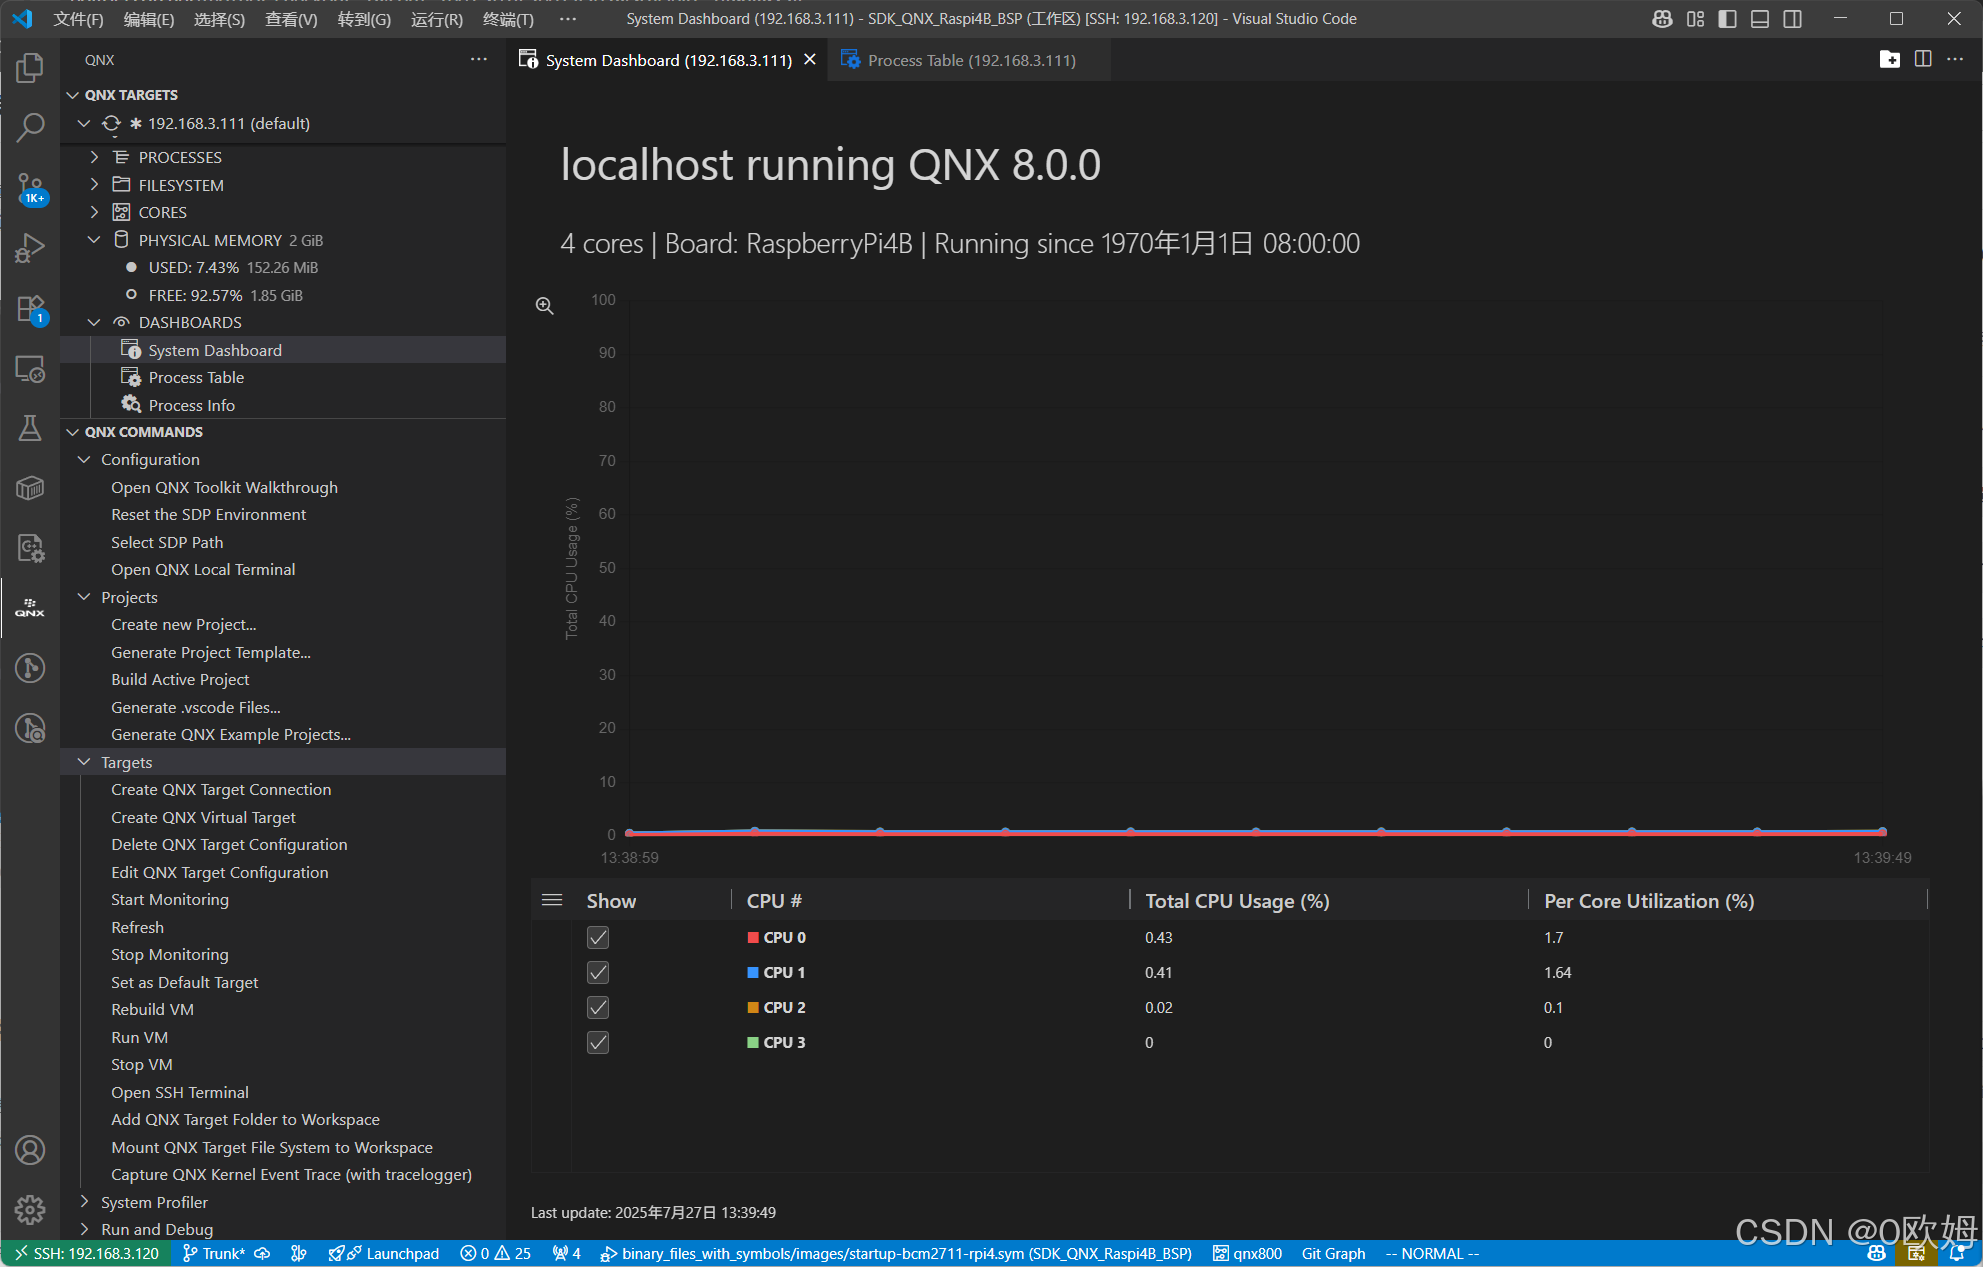
Task: Uncheck the CPU 3 show checkbox
Action: pyautogui.click(x=598, y=1042)
